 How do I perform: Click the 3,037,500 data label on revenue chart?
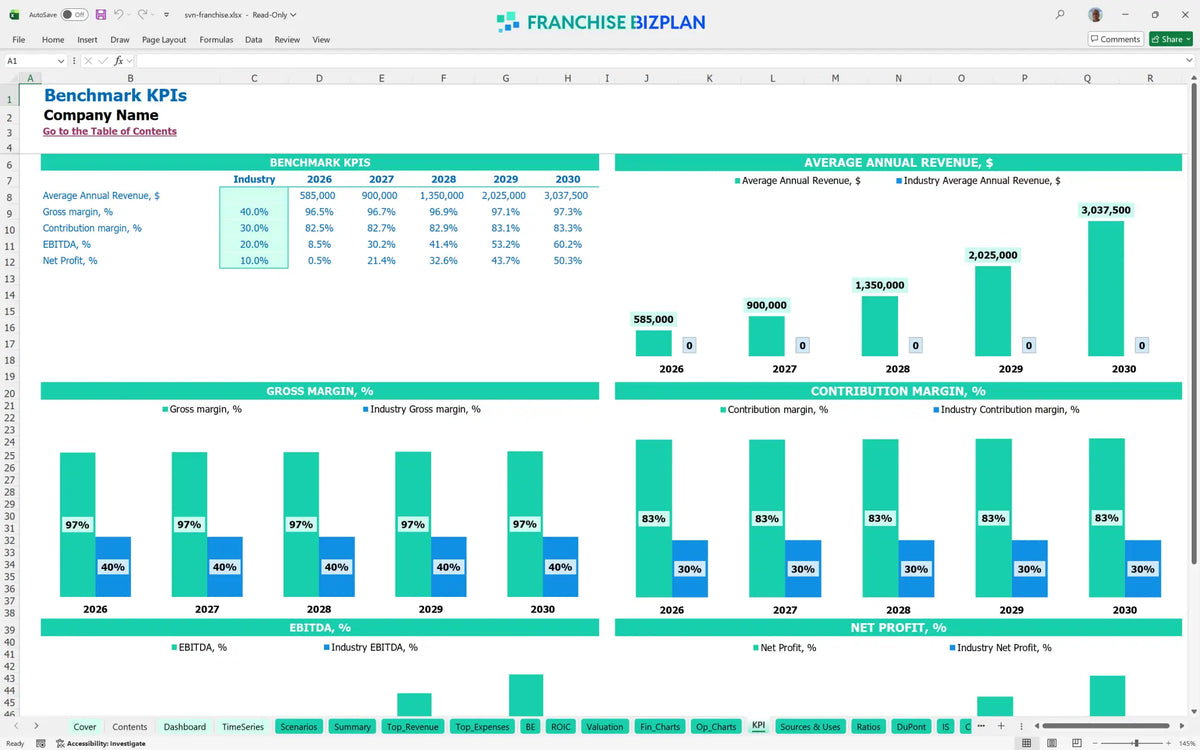[x=1106, y=210]
